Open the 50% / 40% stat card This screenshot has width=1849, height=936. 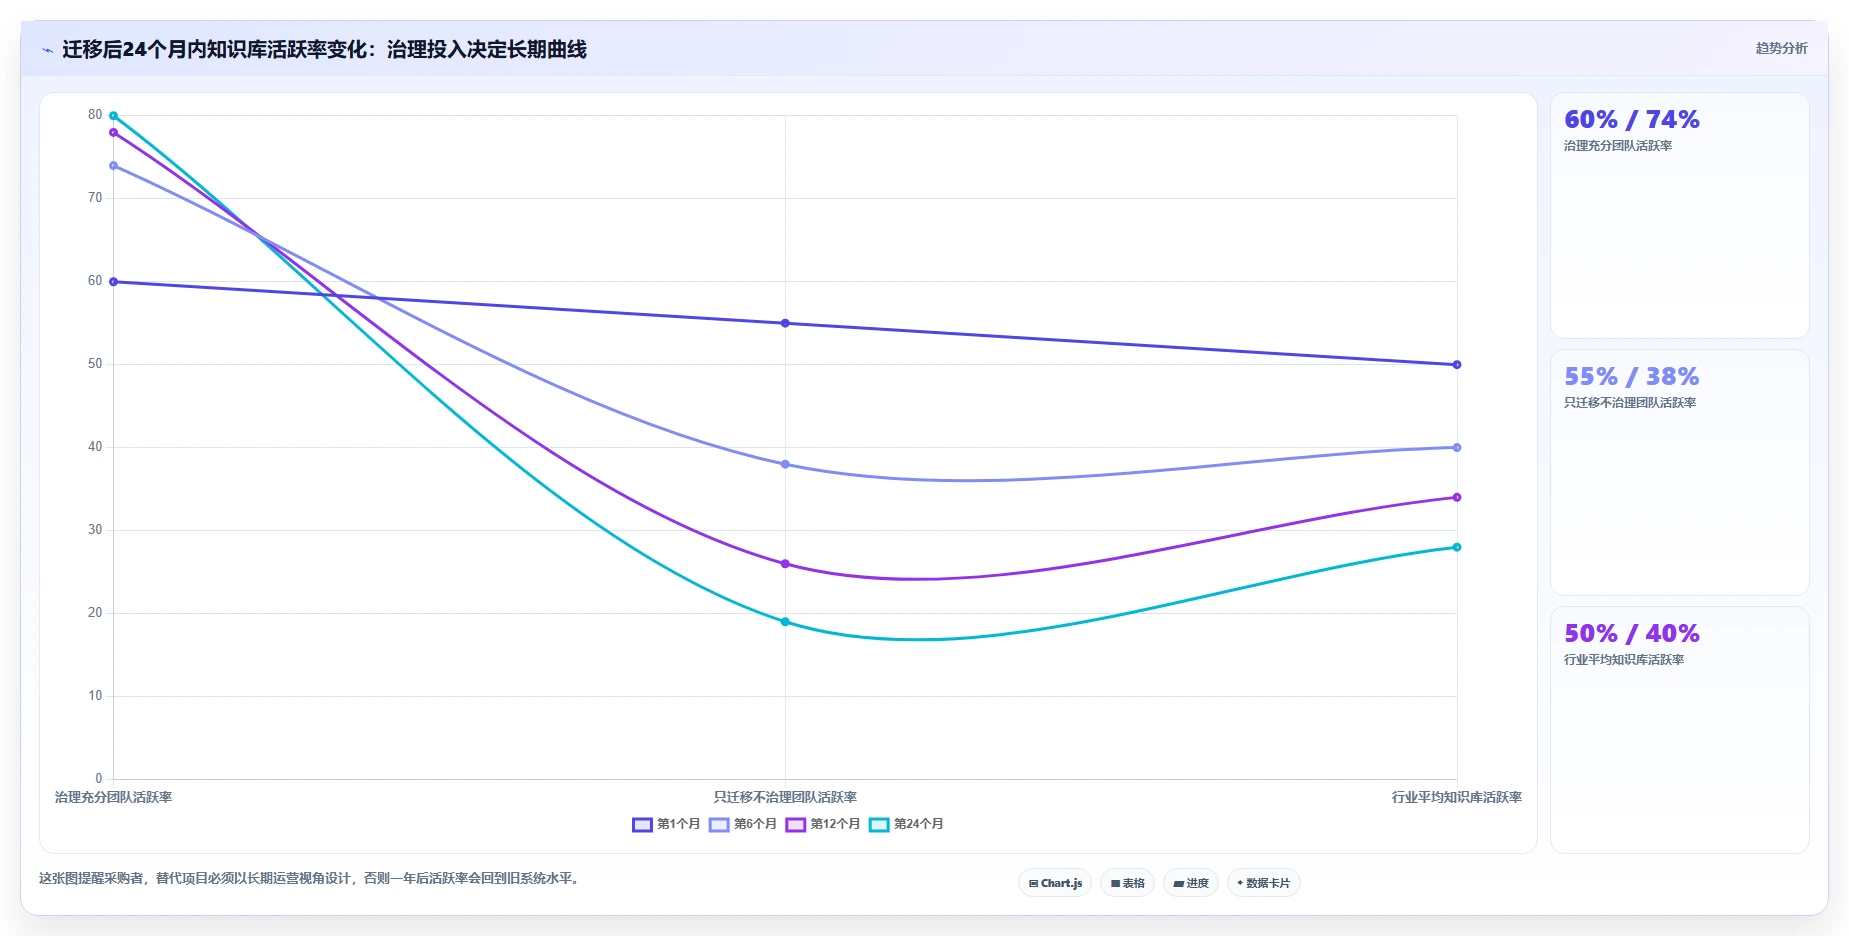point(1679,729)
